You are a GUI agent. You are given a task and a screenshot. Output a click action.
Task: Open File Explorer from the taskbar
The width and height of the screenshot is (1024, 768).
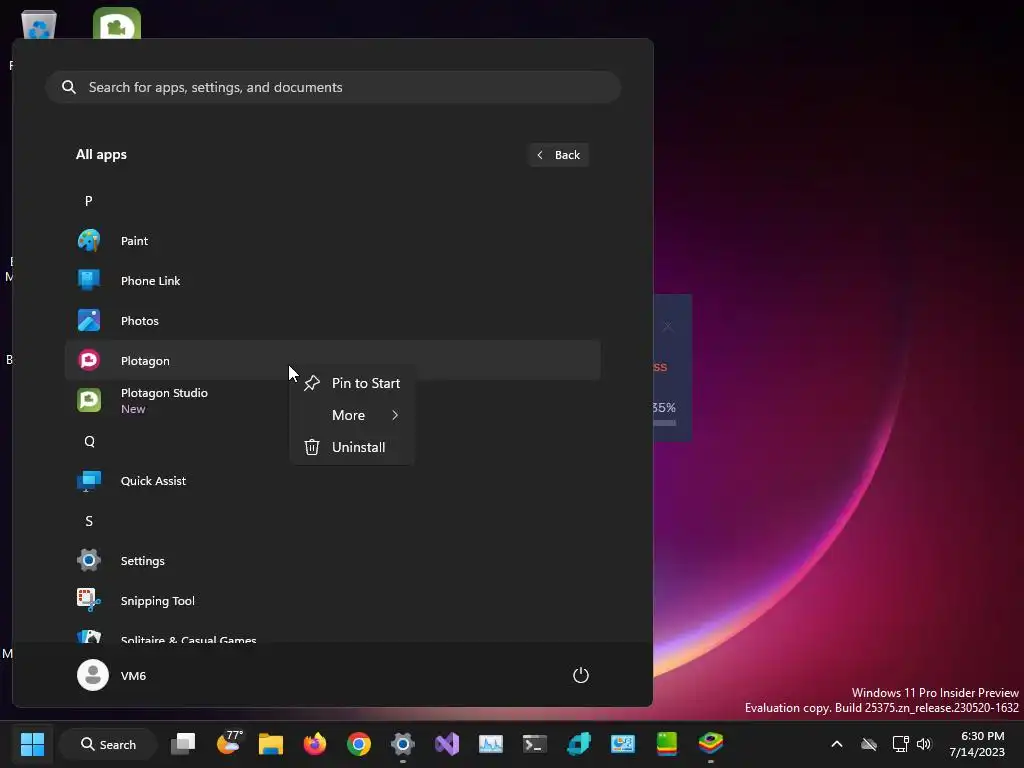coord(270,744)
